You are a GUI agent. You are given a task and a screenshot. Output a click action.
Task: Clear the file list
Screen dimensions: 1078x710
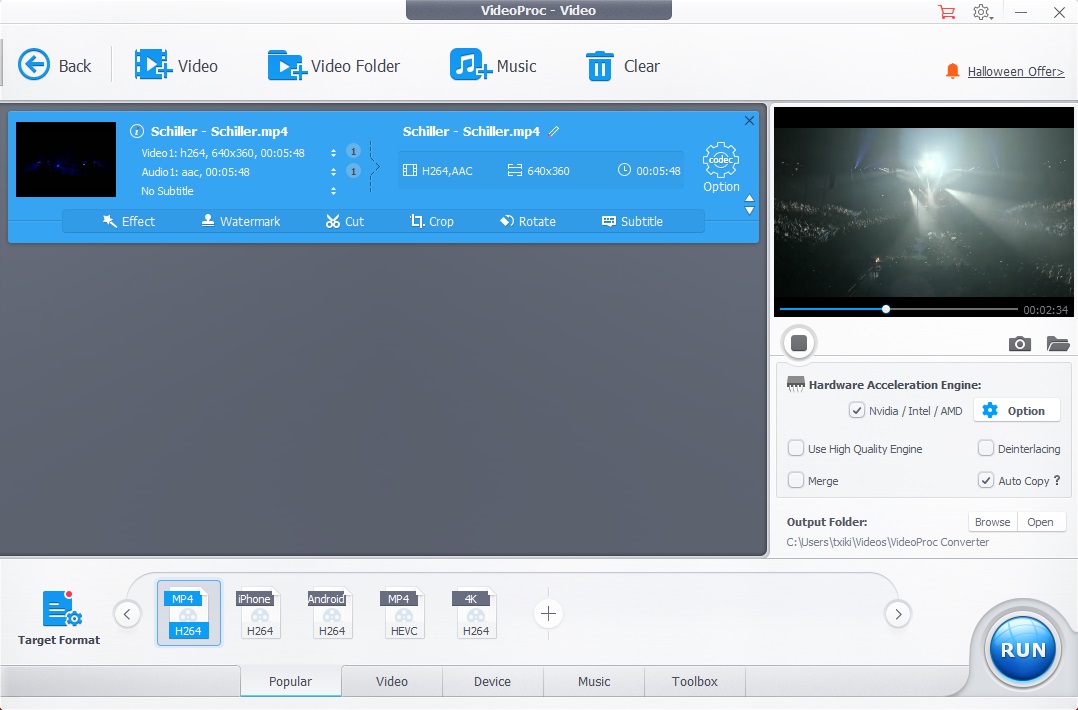pyautogui.click(x=622, y=65)
